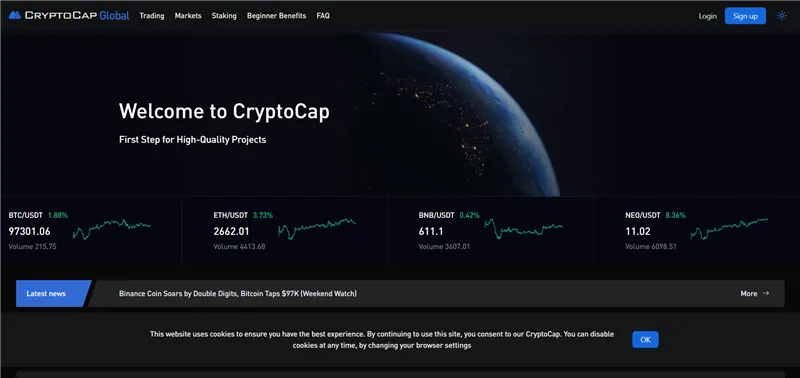Select the BTC/USDT pair label

[x=26, y=215]
